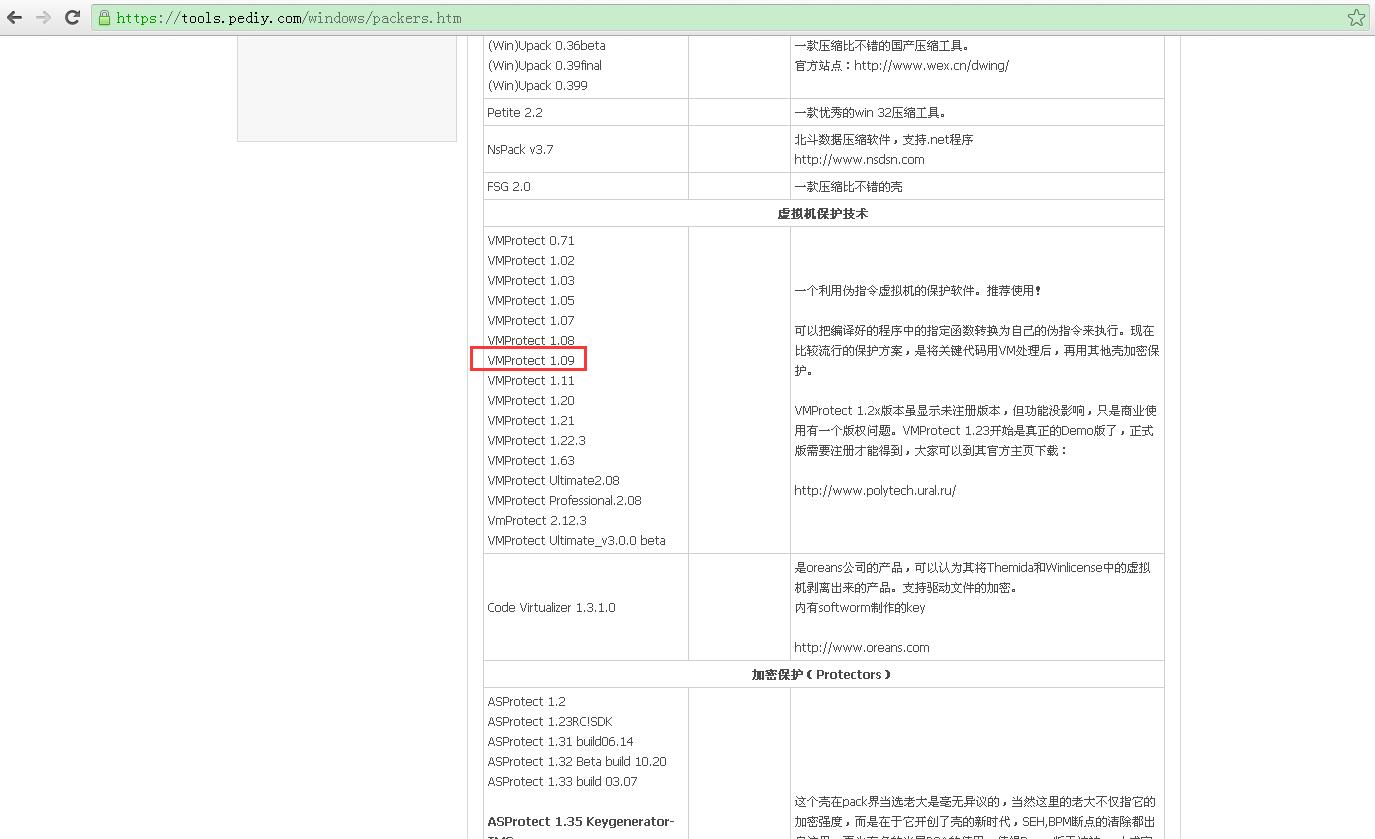This screenshot has width=1375, height=839.
Task: Click the browser forward arrow
Action: coord(43,17)
